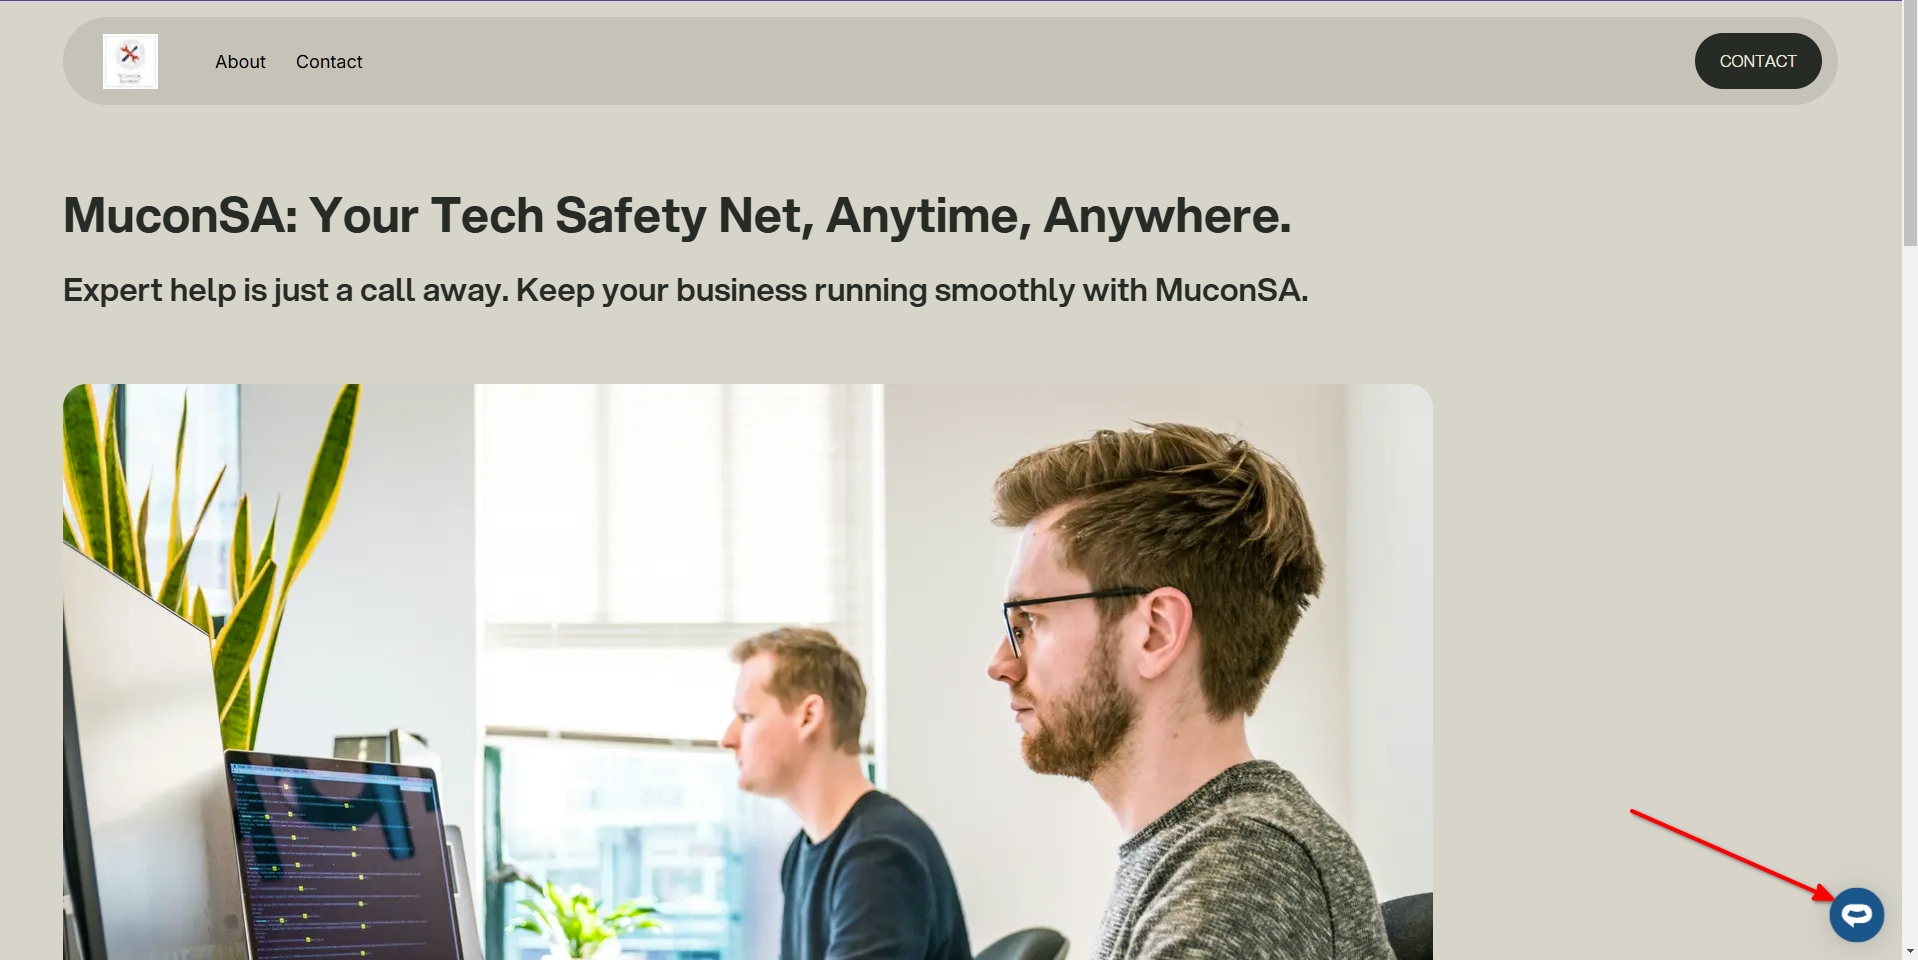Open the About page link

(240, 62)
